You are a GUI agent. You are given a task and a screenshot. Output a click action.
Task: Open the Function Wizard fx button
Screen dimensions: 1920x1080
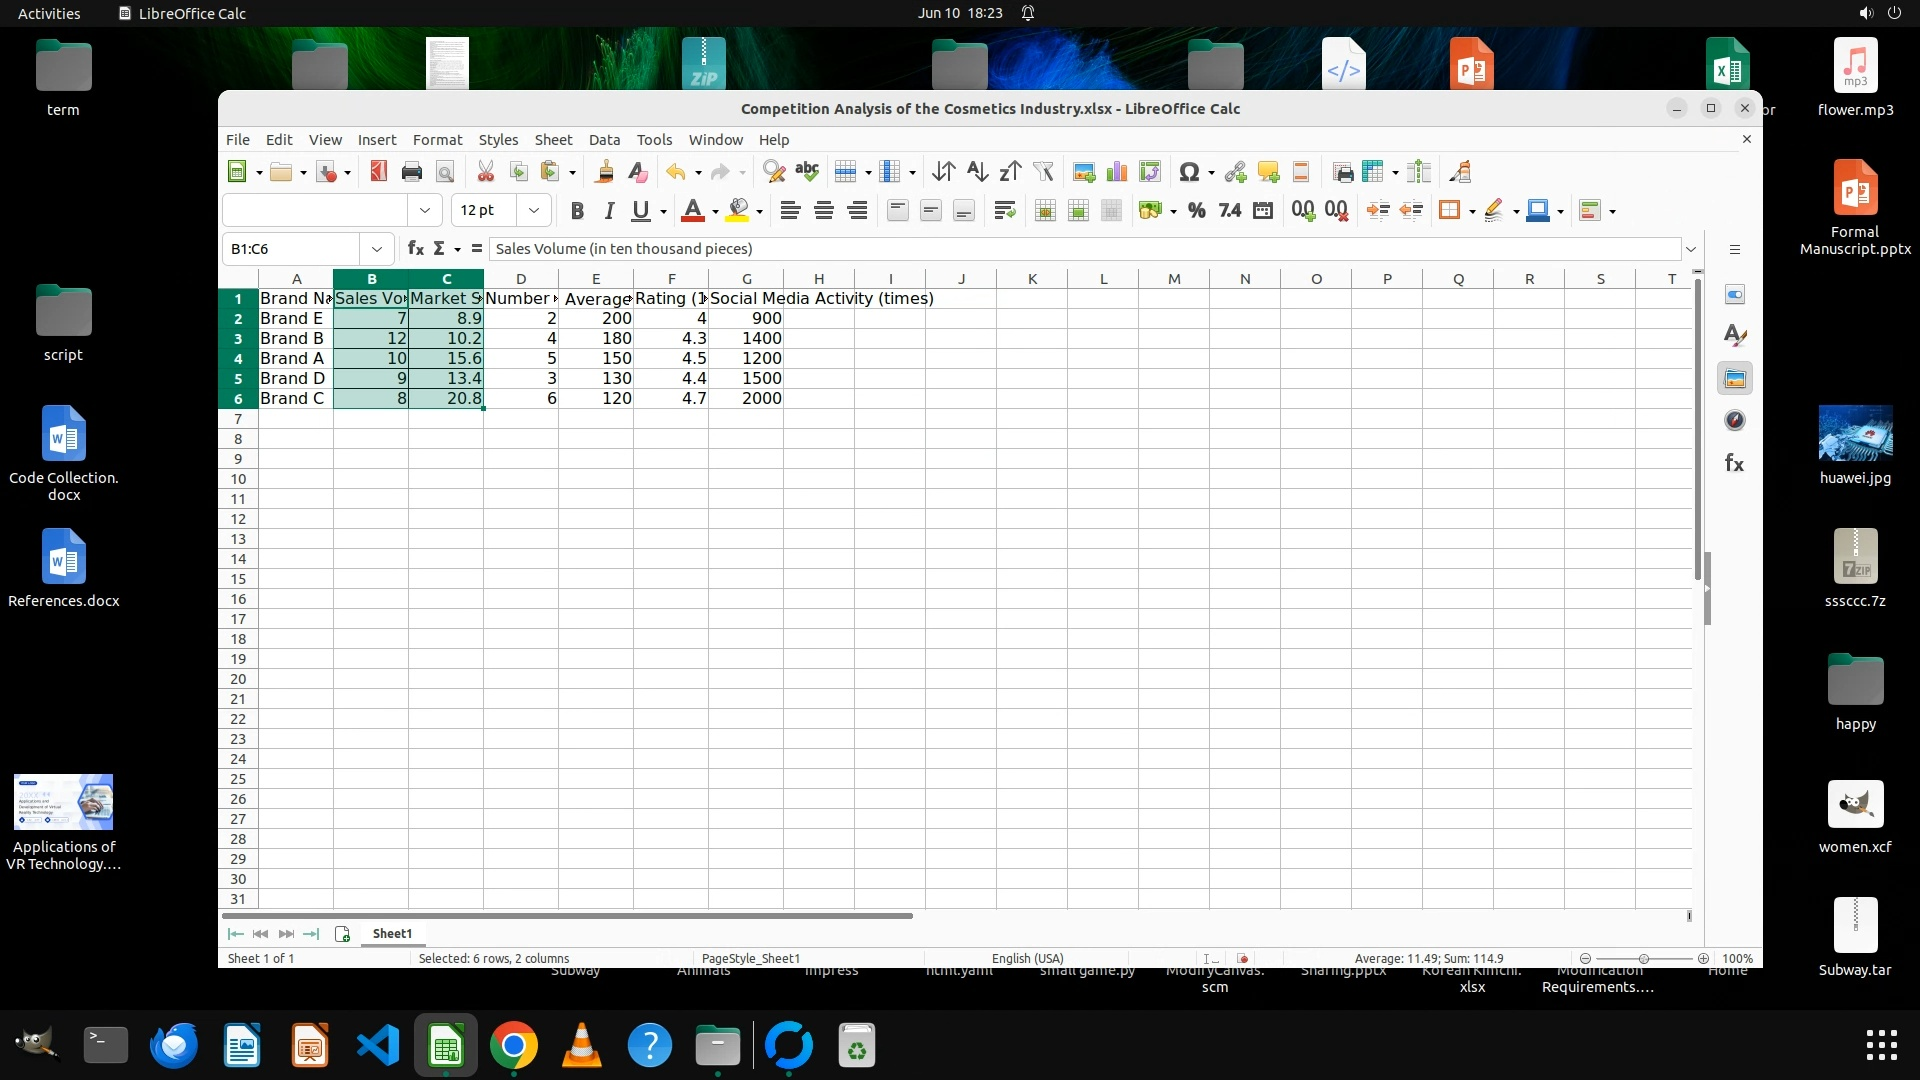coord(415,249)
